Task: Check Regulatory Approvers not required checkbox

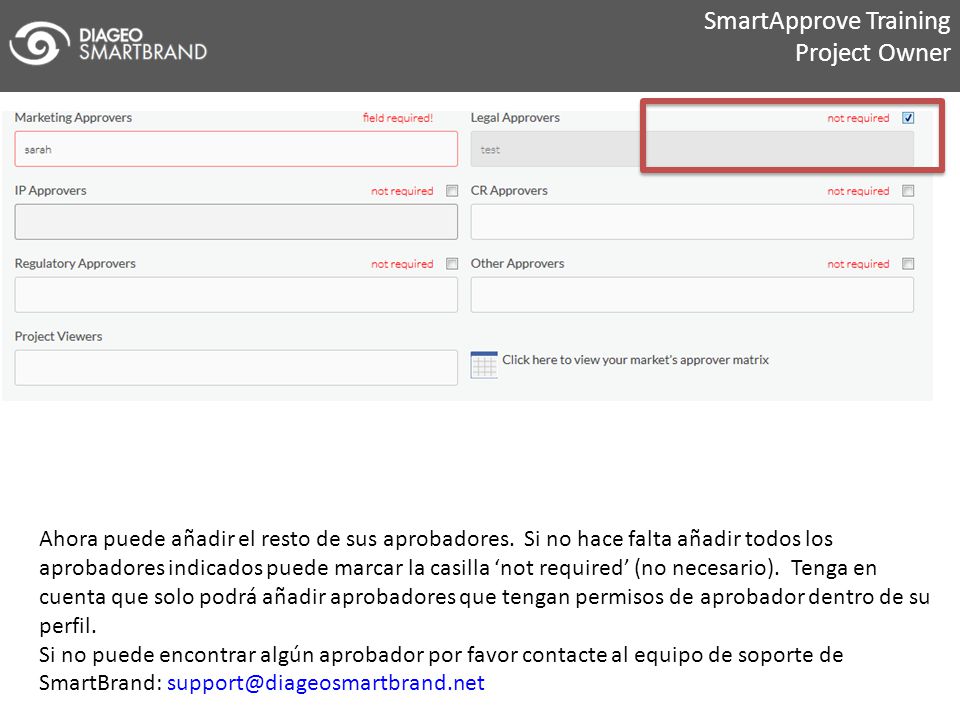Action: click(452, 263)
